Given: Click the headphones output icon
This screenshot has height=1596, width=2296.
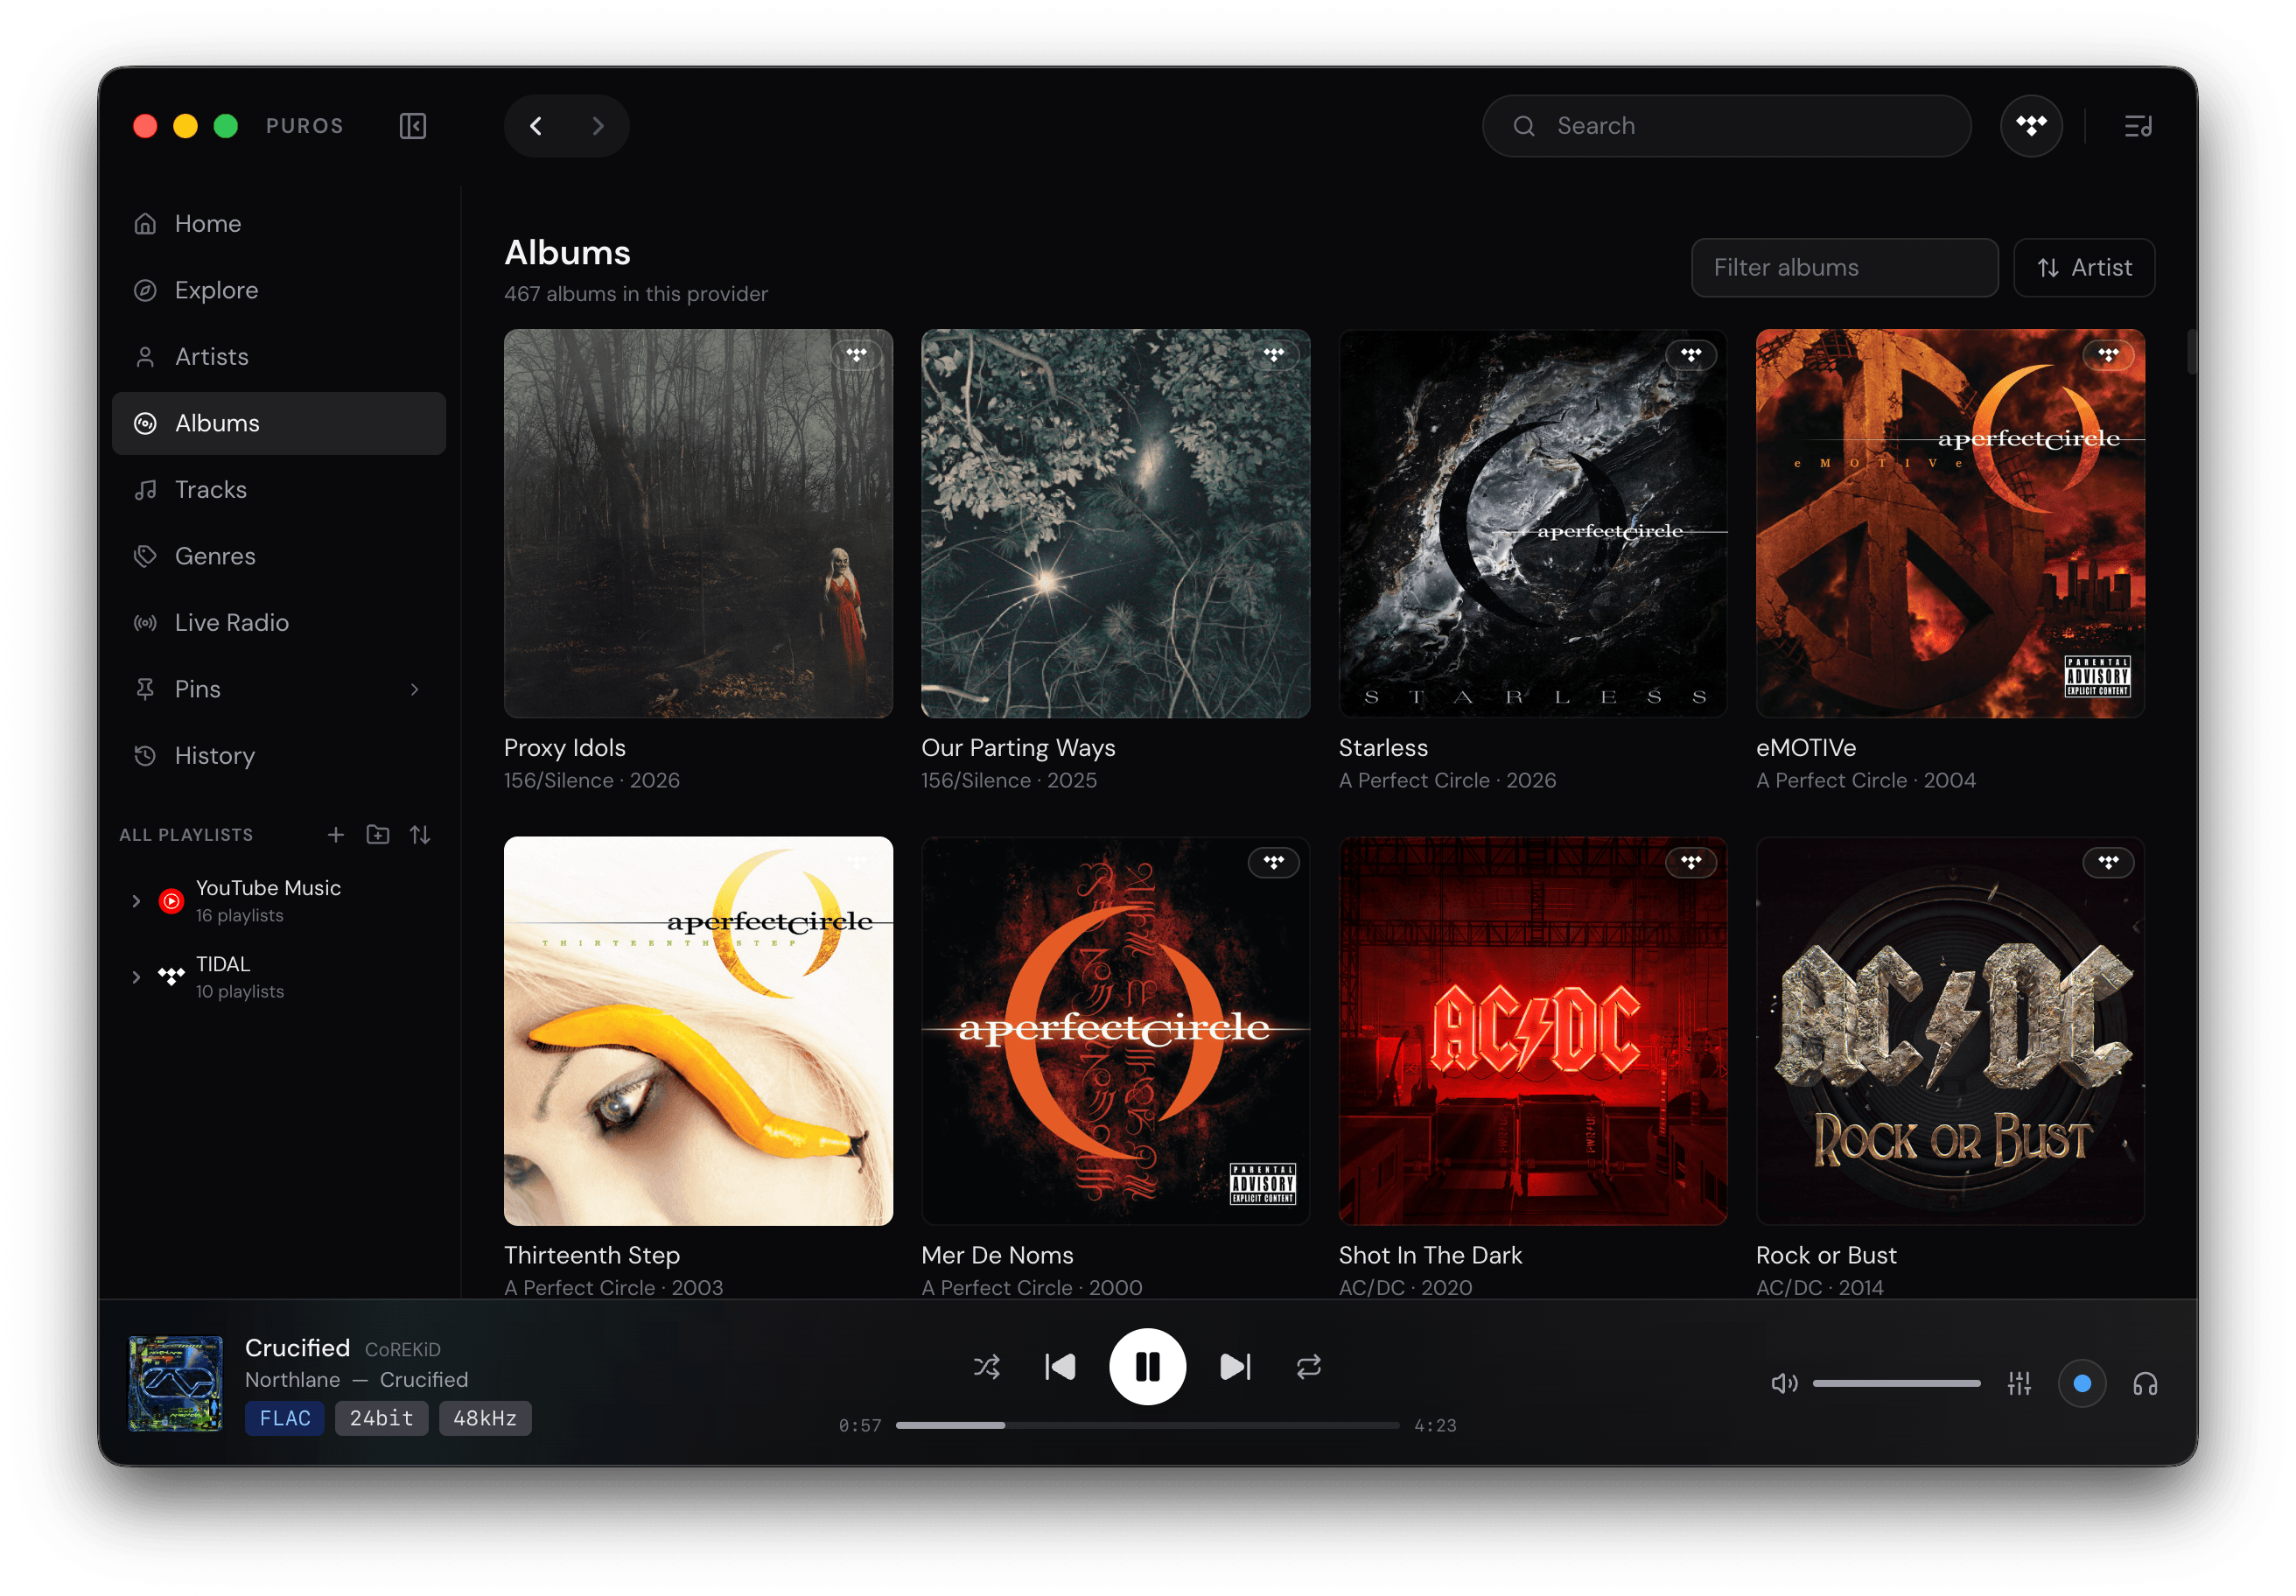Looking at the screenshot, I should pos(2144,1383).
